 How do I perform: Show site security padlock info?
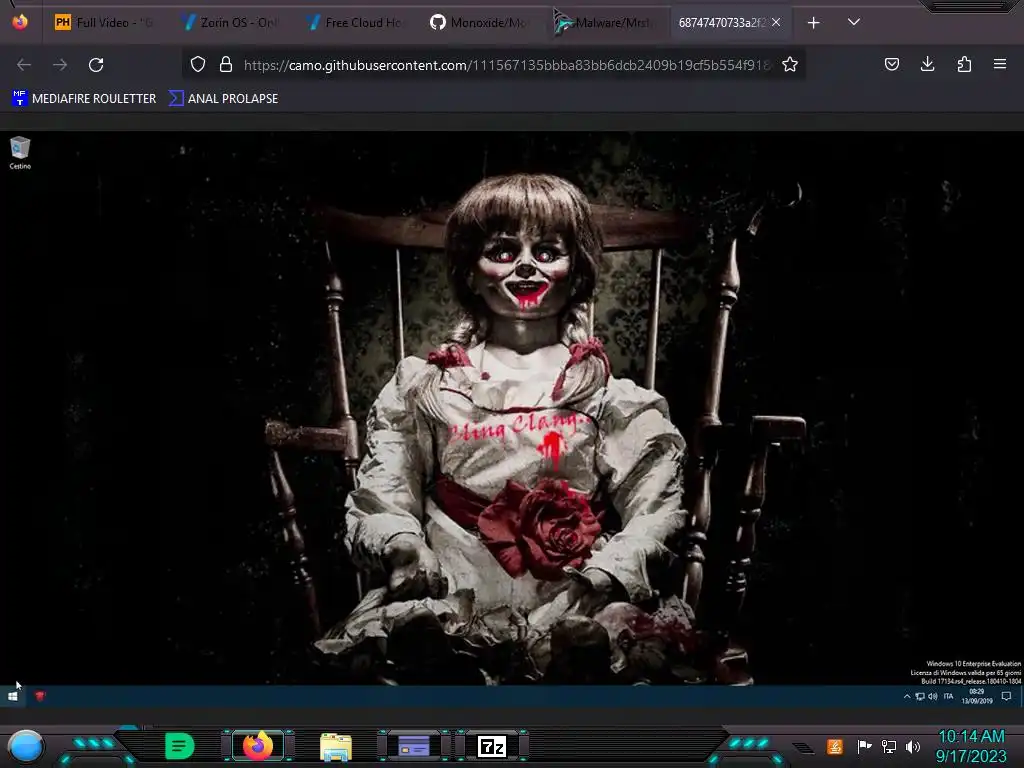click(x=226, y=64)
